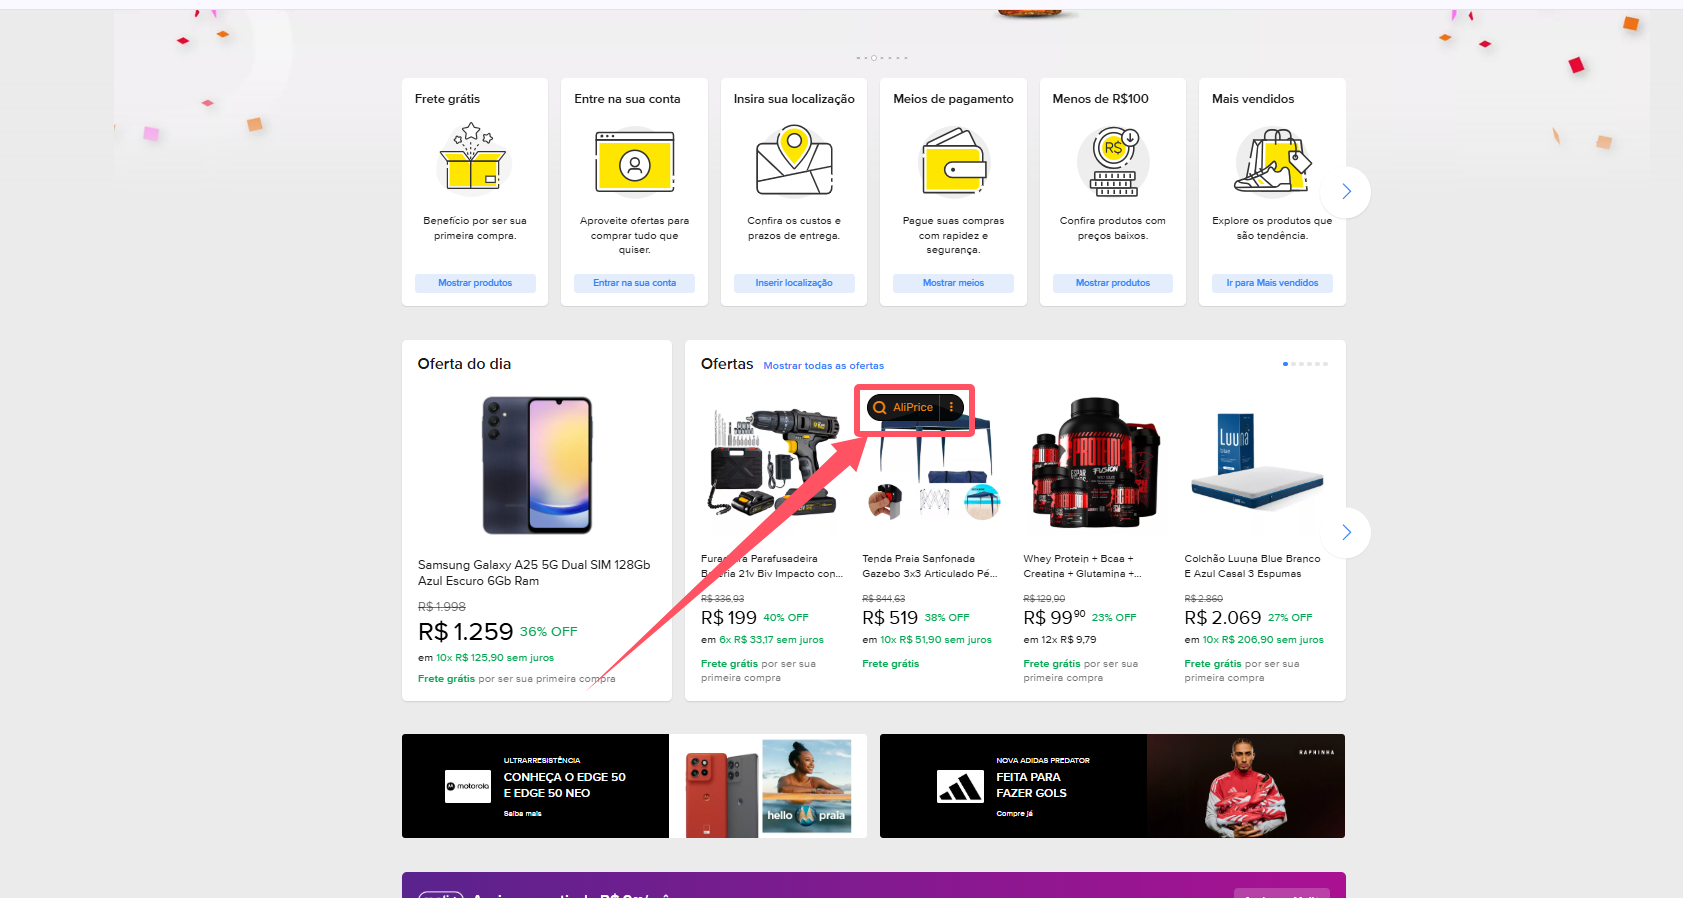
Task: Click Inserir localização button
Action: [x=794, y=283]
